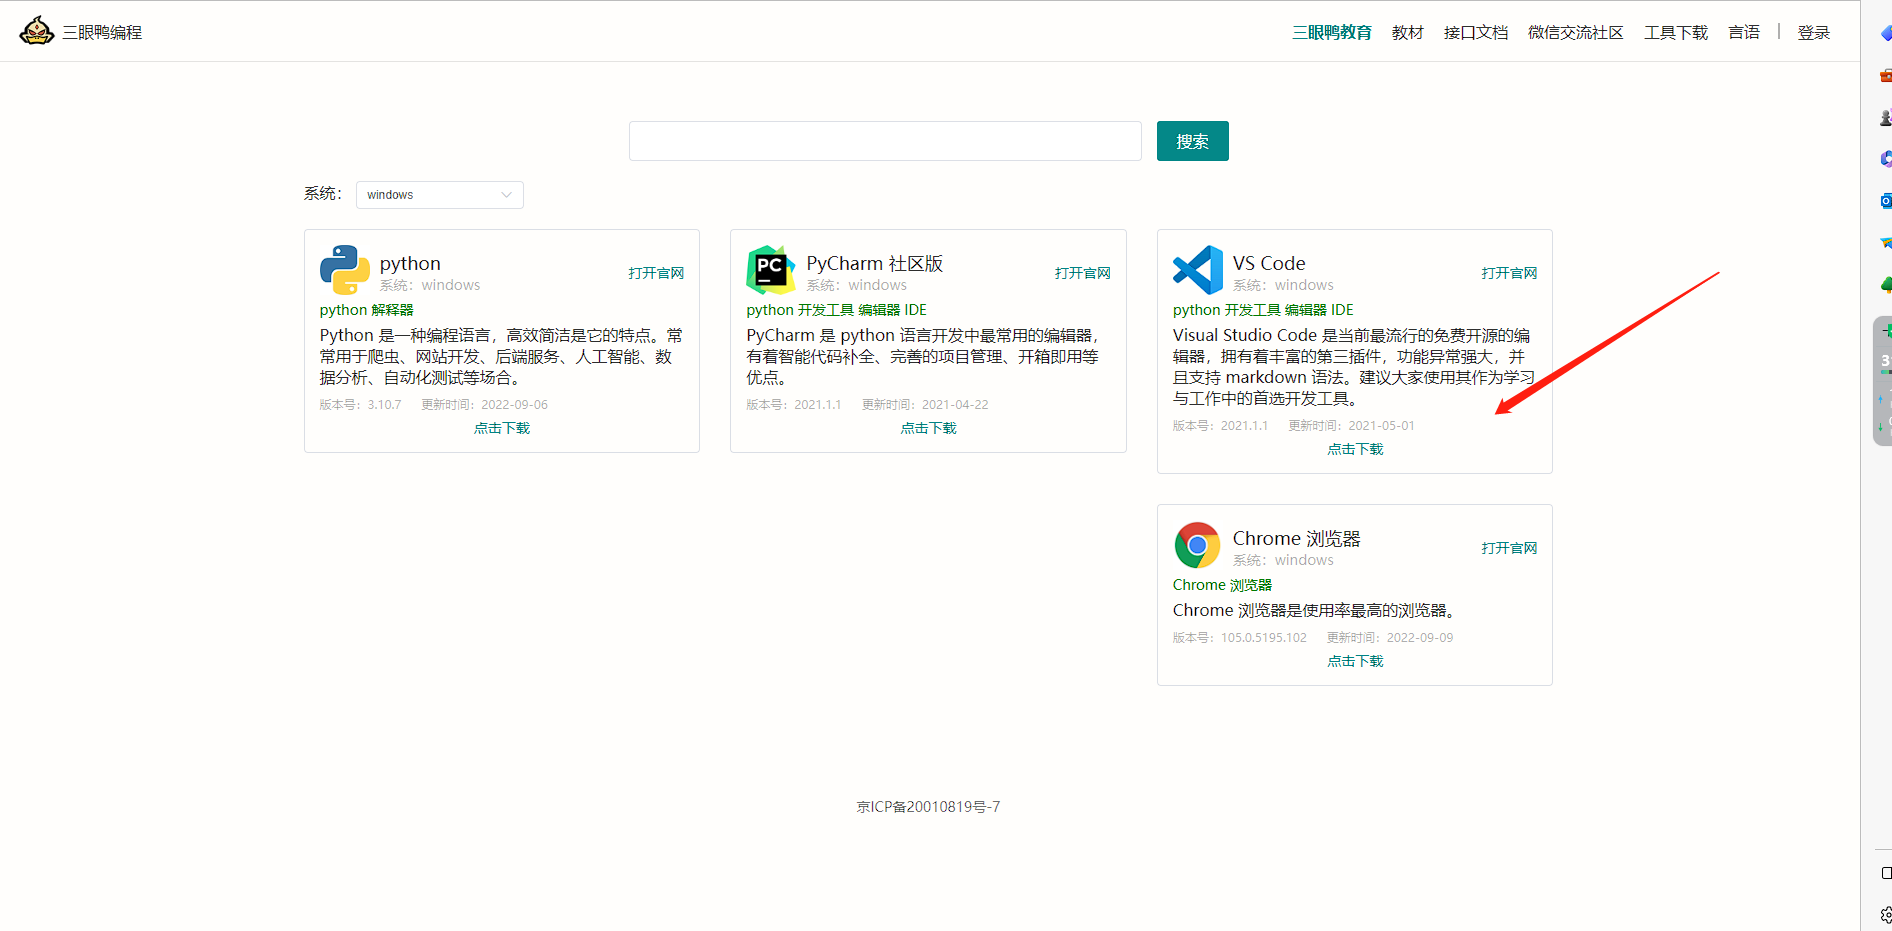
Task: Go to 教材 in the navigation bar
Action: [1408, 33]
